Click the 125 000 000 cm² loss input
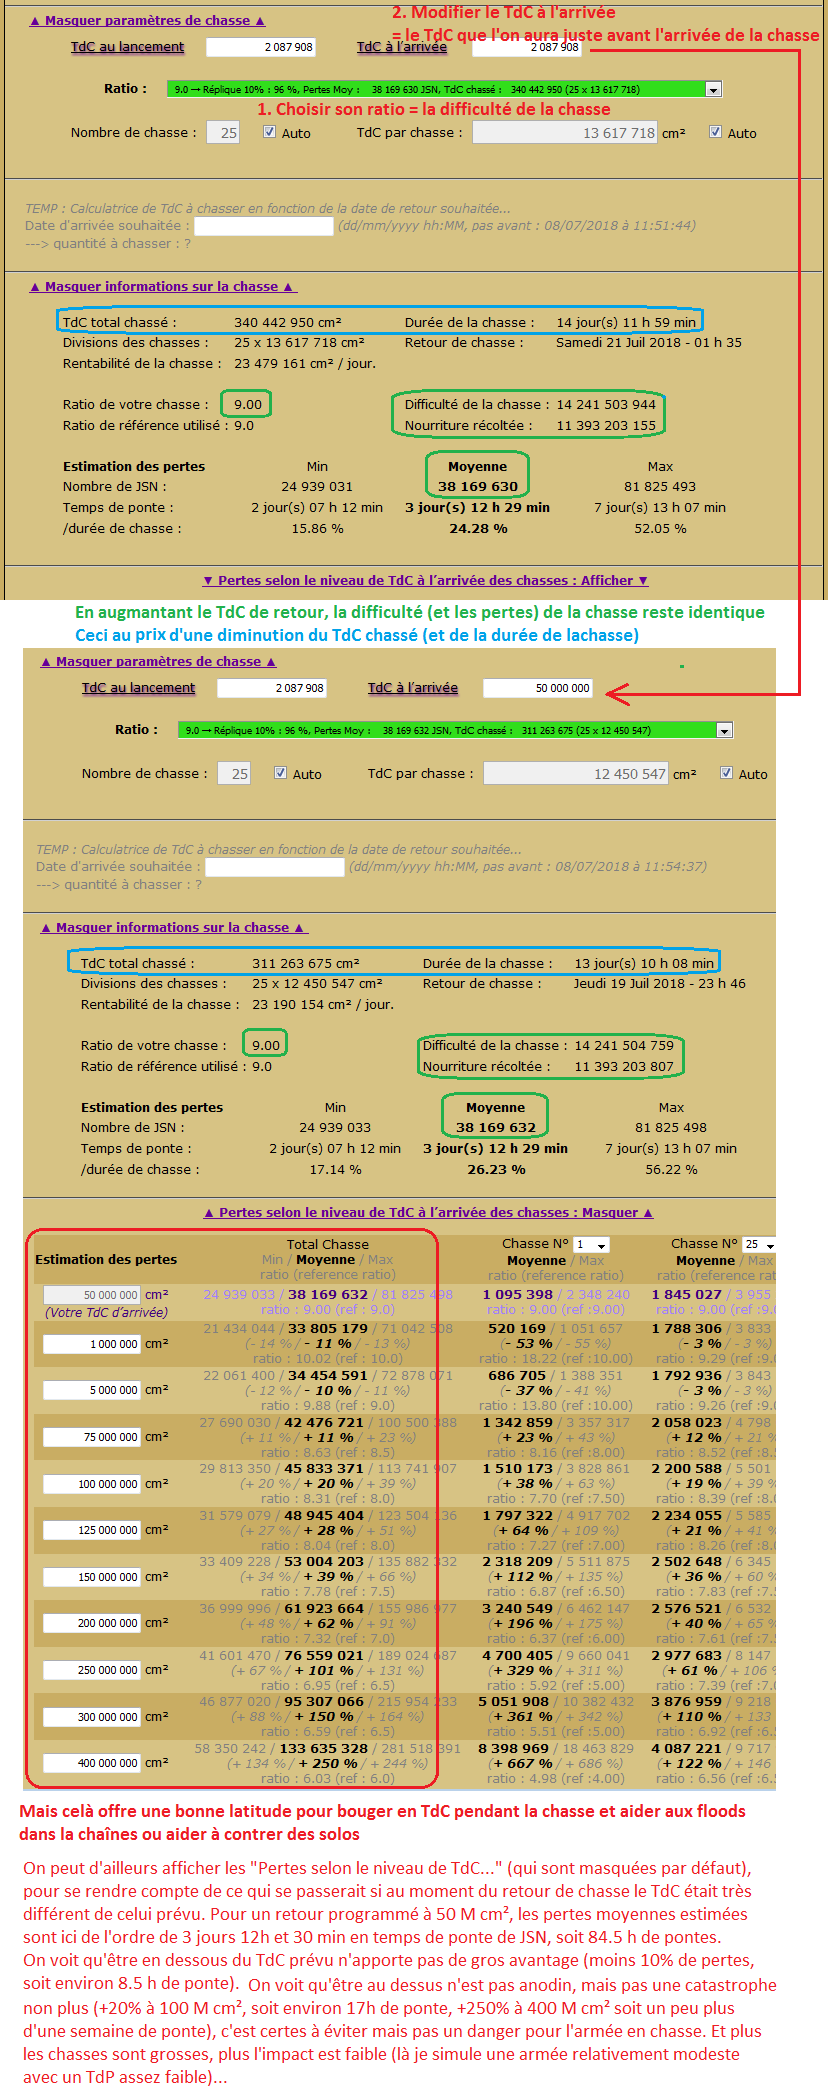This screenshot has width=828, height=2090. 92,1530
